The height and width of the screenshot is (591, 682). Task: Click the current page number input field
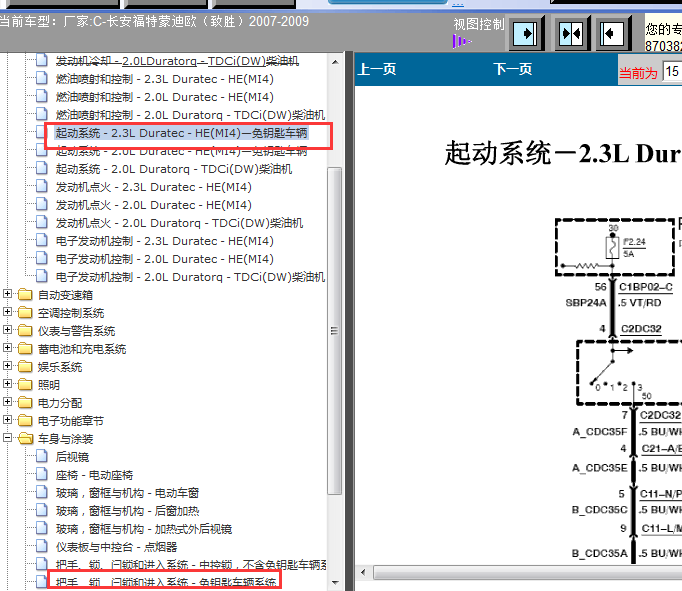tap(670, 72)
